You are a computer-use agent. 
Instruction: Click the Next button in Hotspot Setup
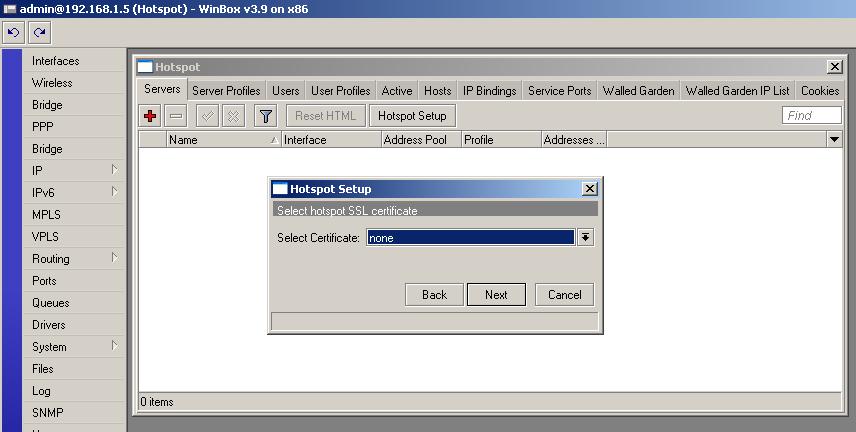[x=496, y=294]
